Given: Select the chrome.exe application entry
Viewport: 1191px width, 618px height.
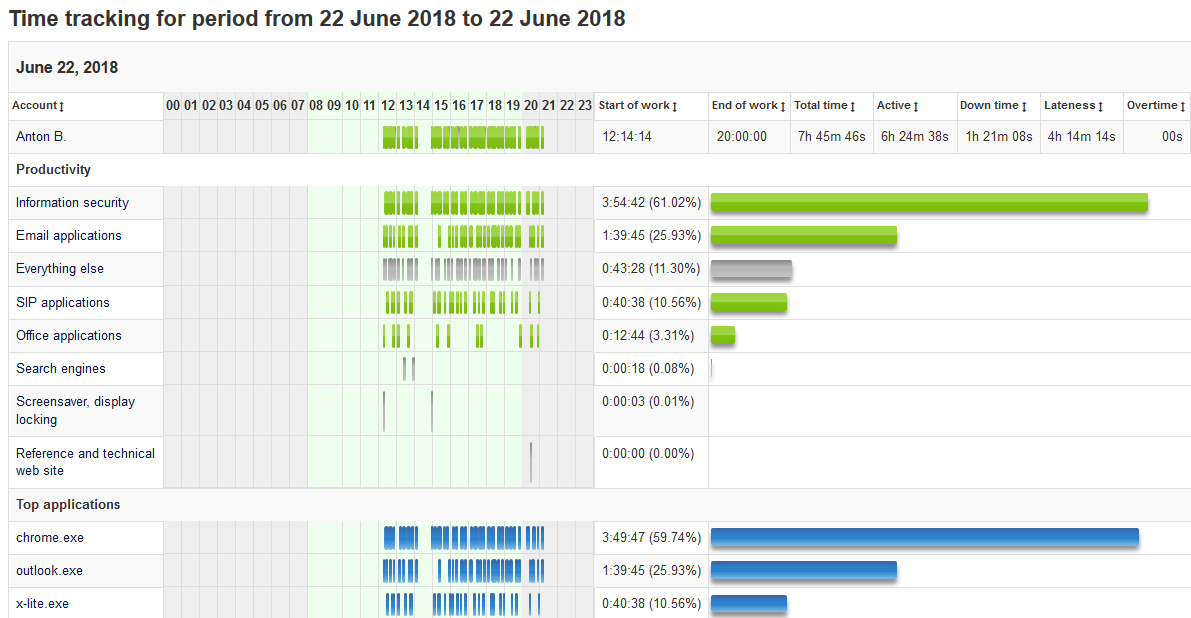Looking at the screenshot, I should pos(50,538).
